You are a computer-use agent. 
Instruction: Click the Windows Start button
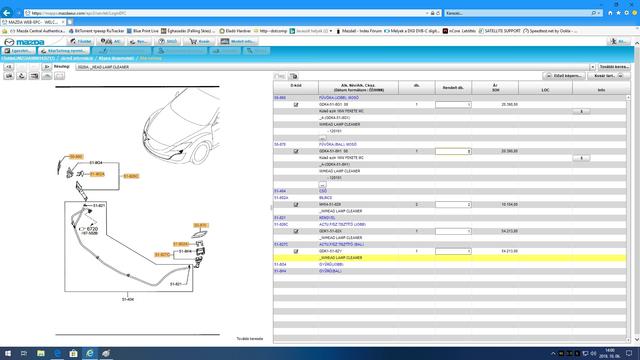click(8, 353)
